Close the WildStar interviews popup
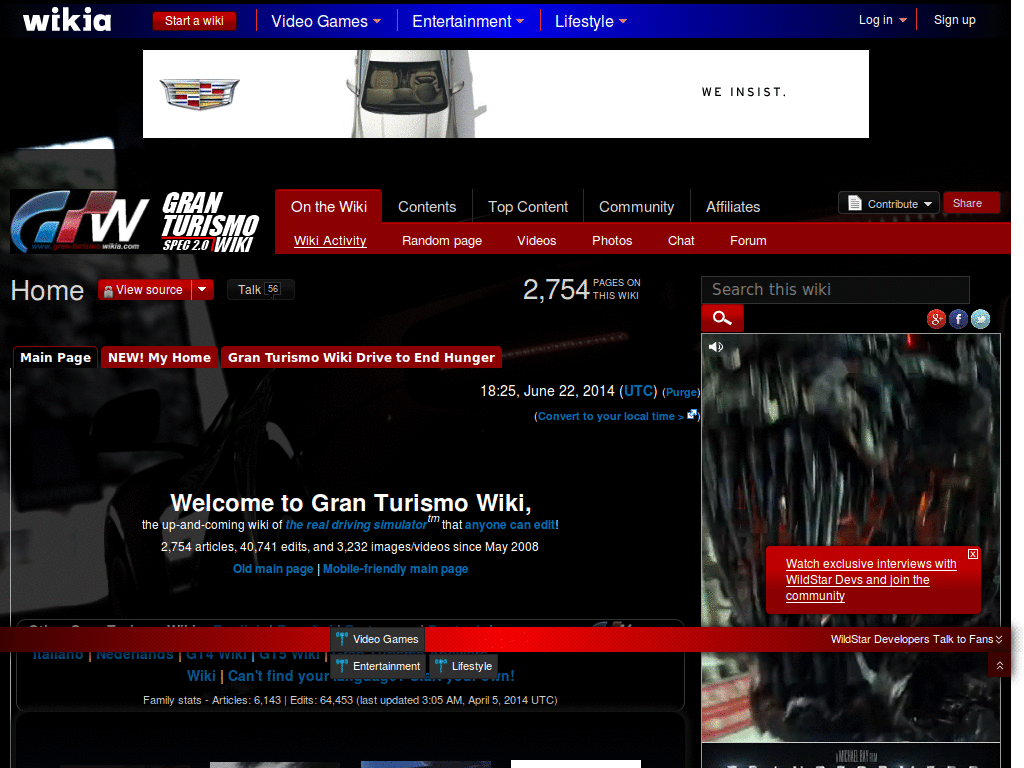Screen dimensions: 1024x768 pyautogui.click(x=973, y=554)
